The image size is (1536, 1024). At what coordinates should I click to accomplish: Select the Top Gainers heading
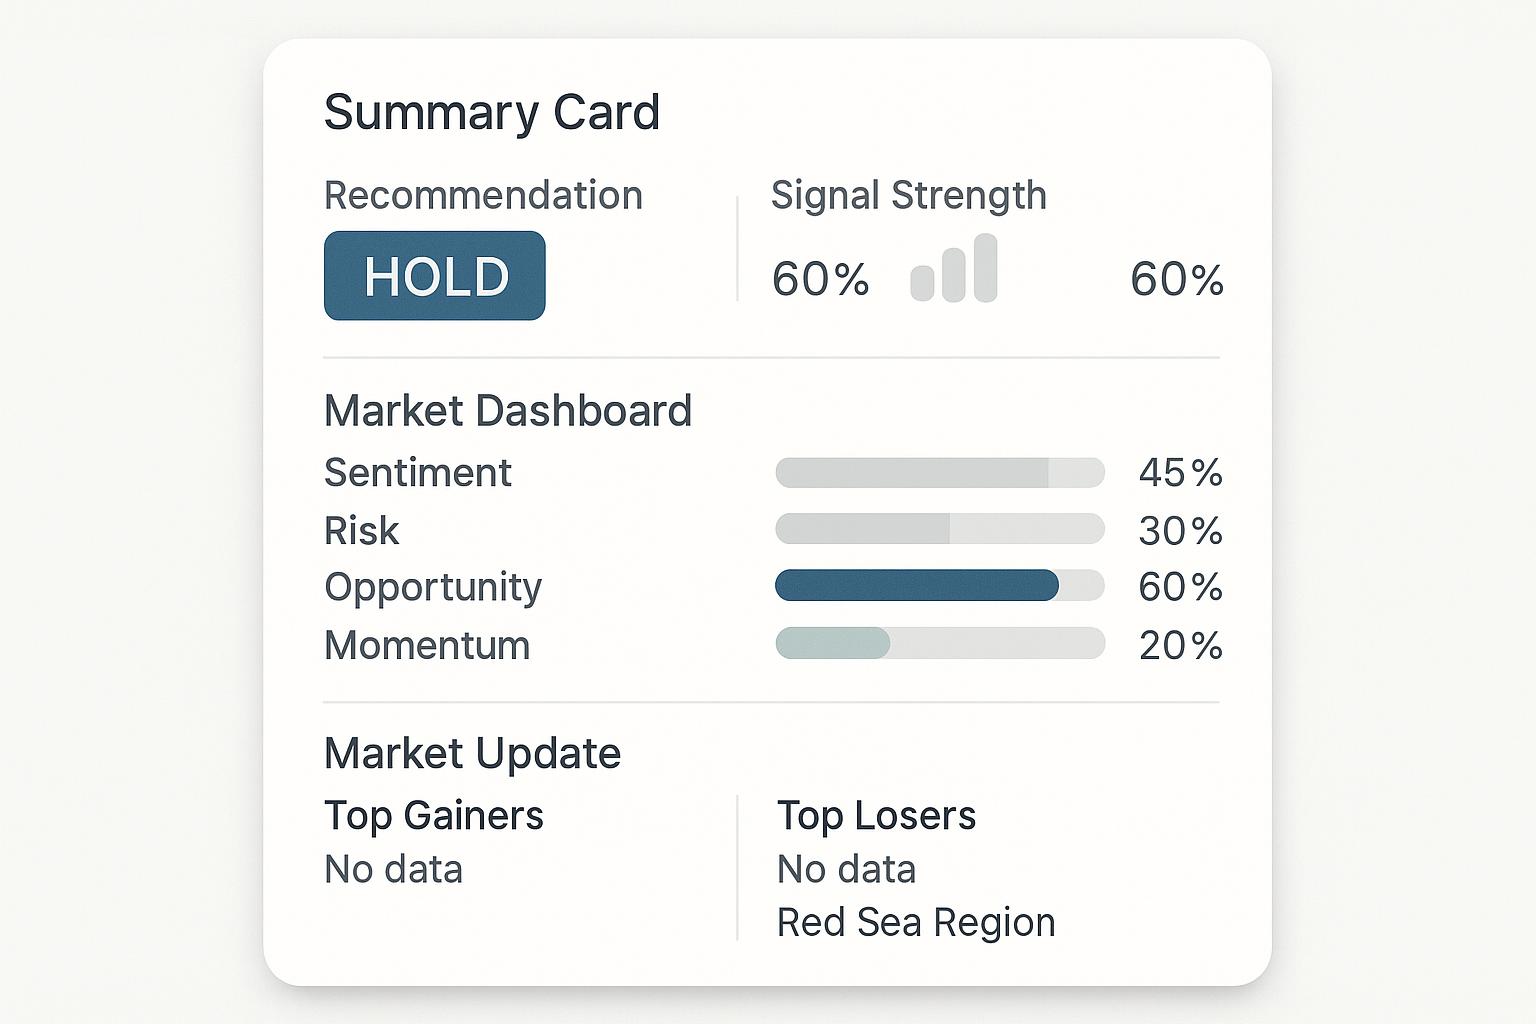pos(434,816)
